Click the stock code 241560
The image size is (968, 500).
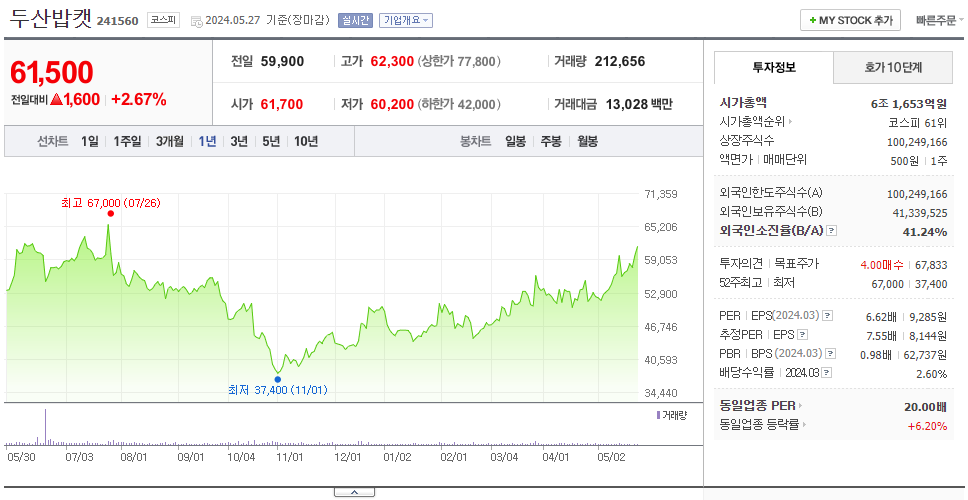[x=118, y=22]
